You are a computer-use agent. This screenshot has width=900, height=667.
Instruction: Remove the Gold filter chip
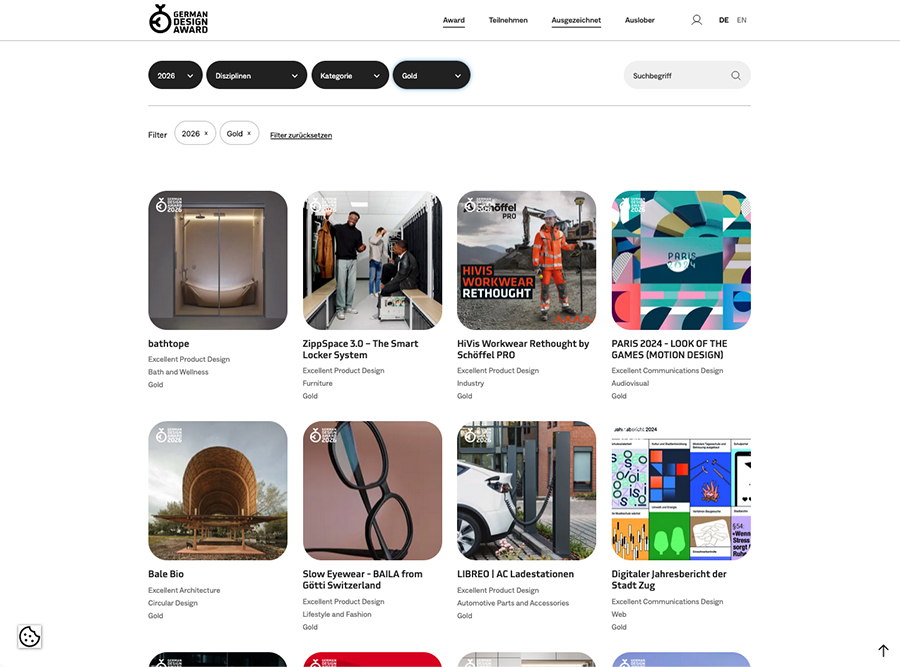tap(249, 134)
